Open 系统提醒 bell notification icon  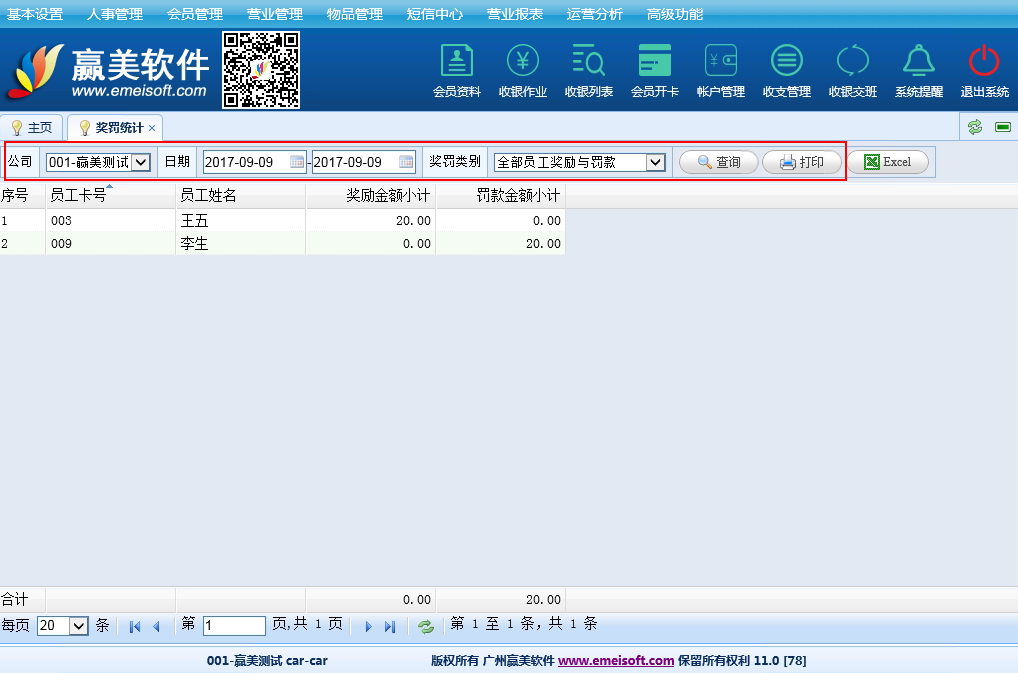[x=919, y=62]
